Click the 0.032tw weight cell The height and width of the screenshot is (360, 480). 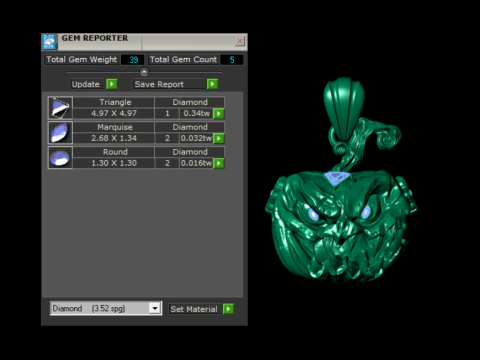tap(196, 138)
